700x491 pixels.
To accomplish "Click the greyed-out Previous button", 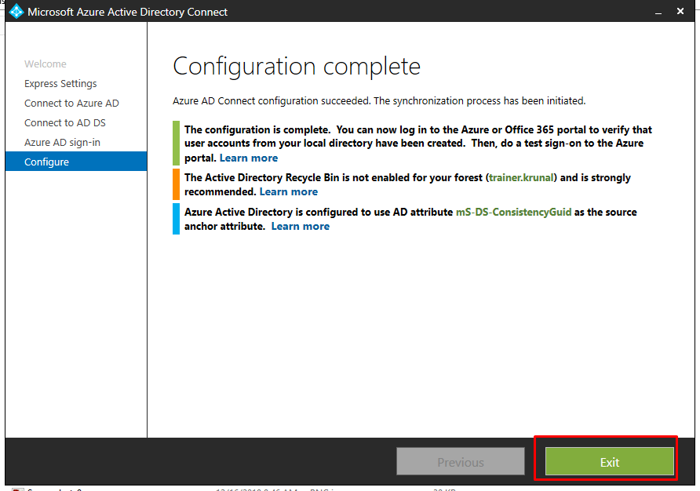I will point(460,462).
